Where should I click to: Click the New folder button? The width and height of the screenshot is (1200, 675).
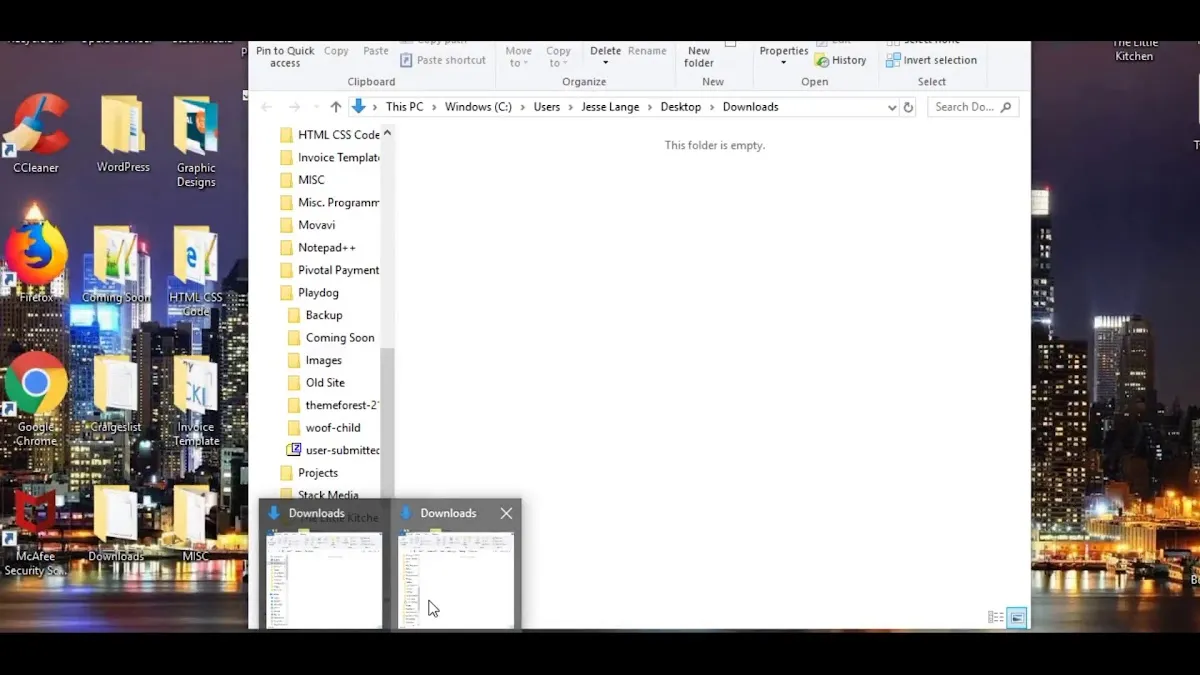699,57
